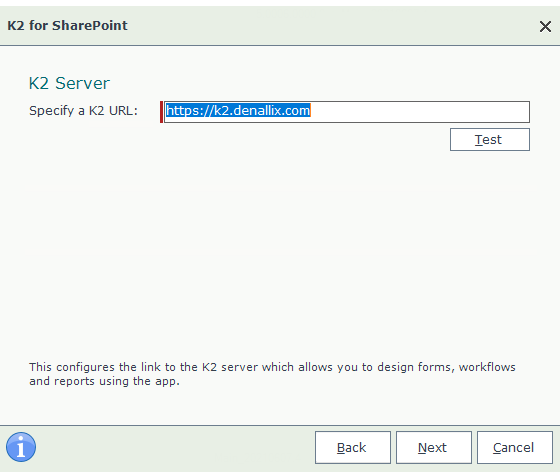Test the K2 URL connection

(x=490, y=140)
